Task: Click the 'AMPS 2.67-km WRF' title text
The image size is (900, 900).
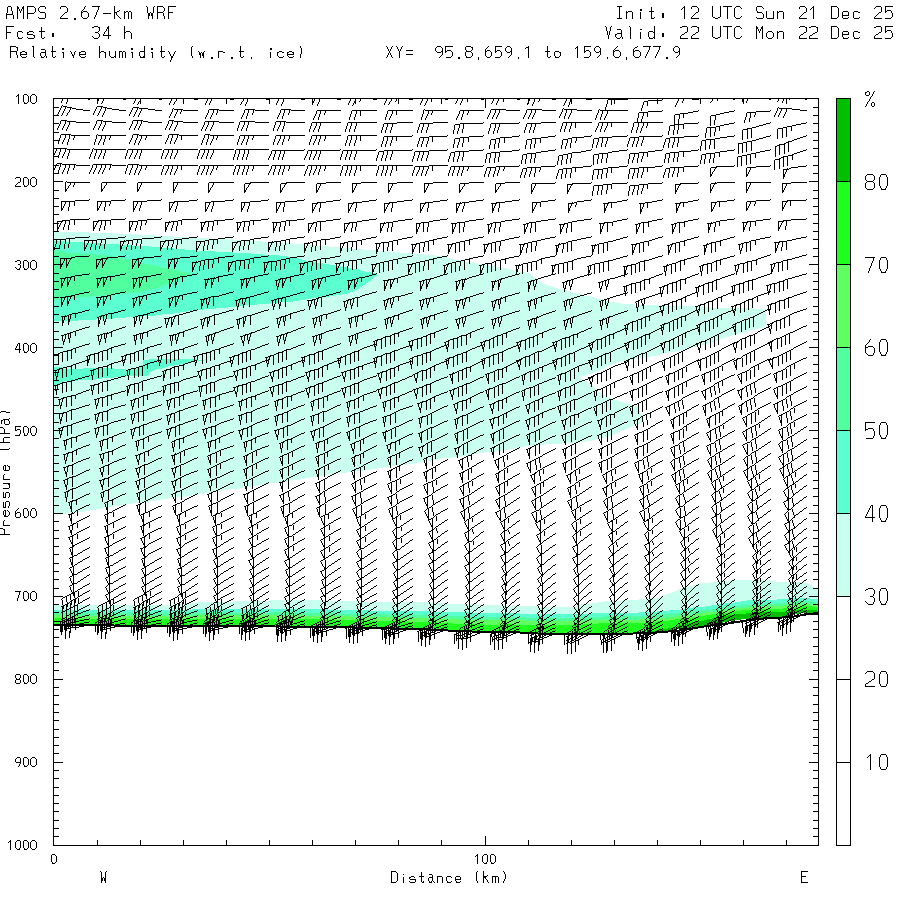Action: (90, 13)
